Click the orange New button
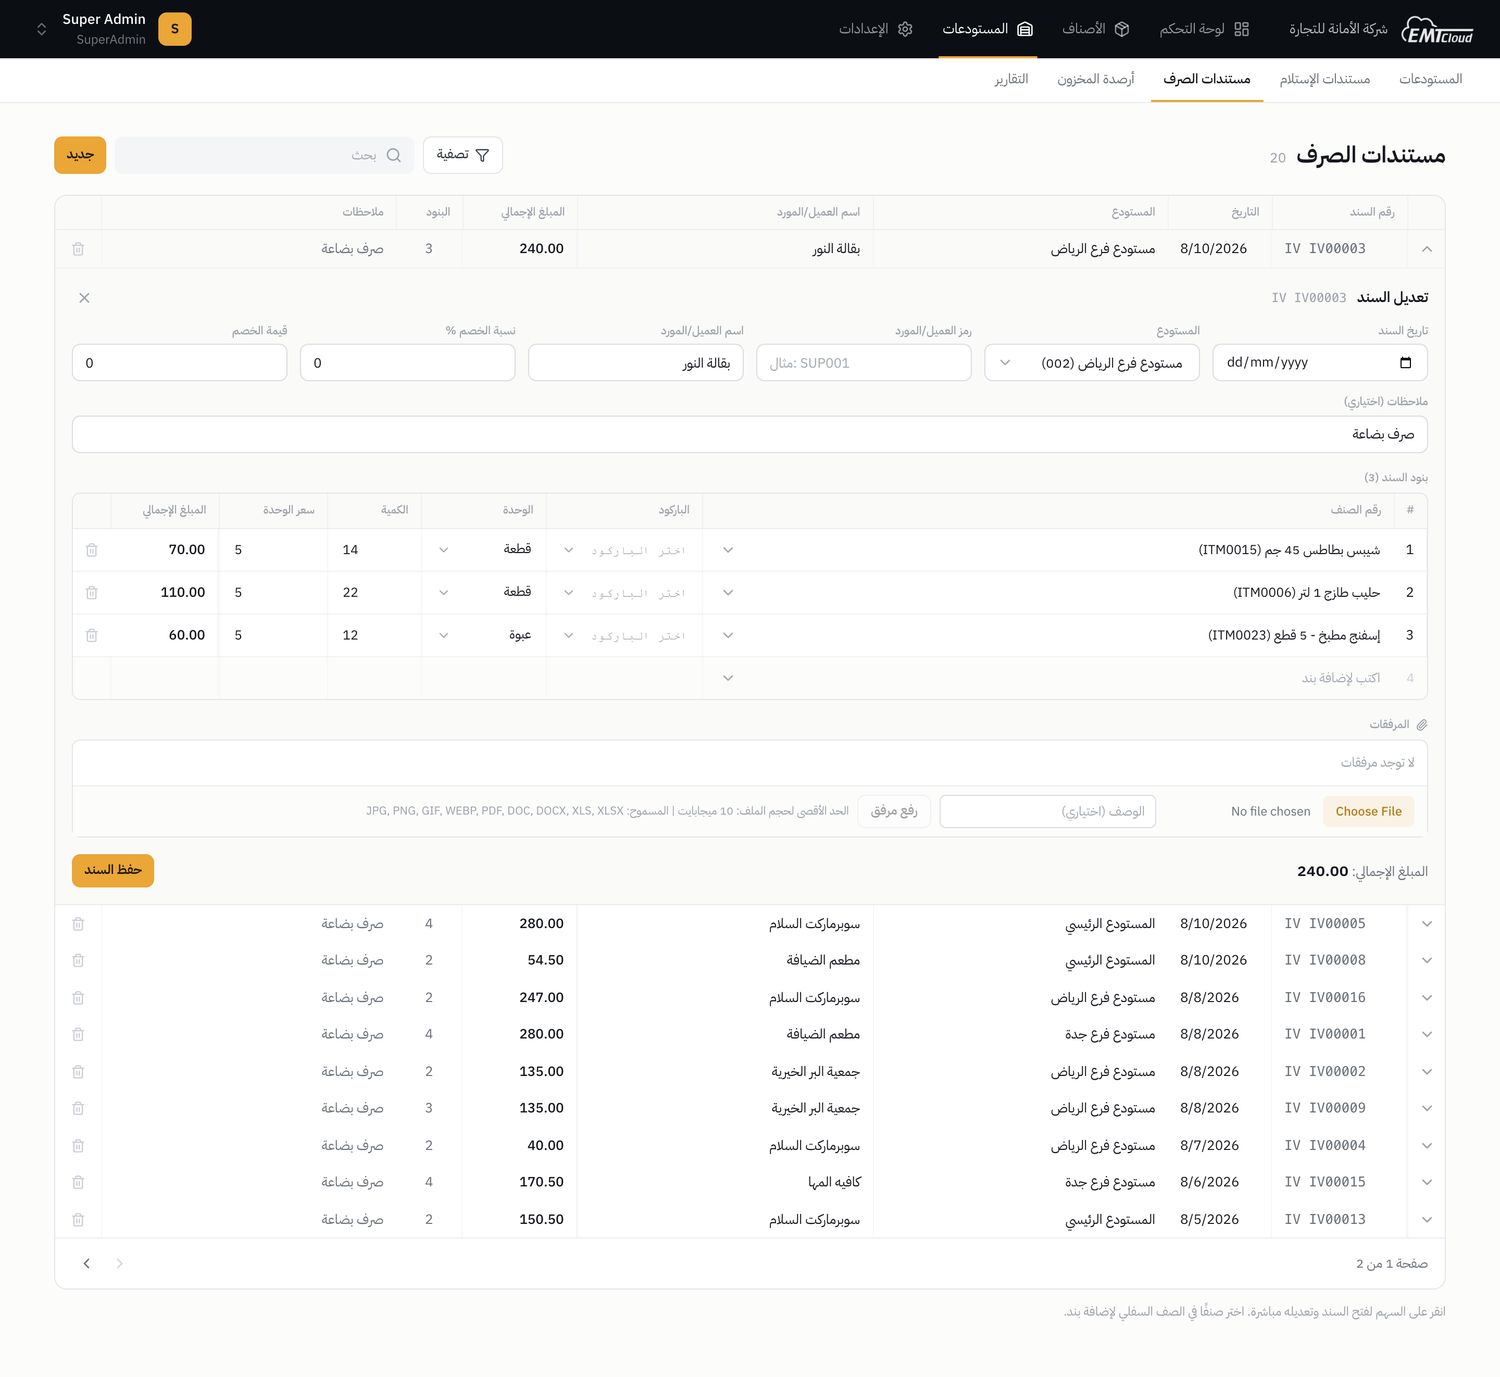Screen dimensions: 1500x1377 pos(80,155)
